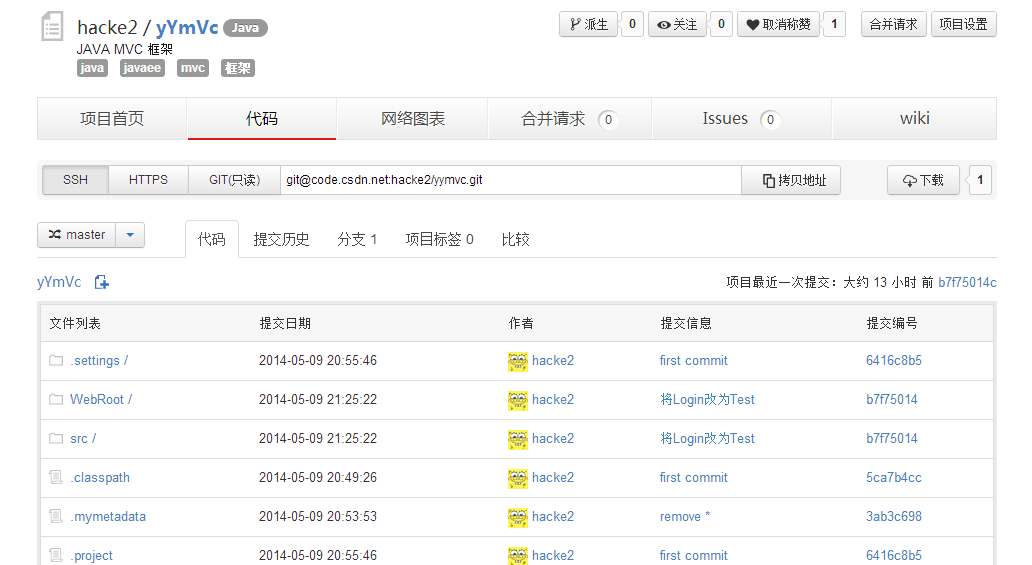Viewport: 1032px width, 565px height.
Task: Click yYmVc breadcrumb link
Action: pyautogui.click(x=59, y=282)
